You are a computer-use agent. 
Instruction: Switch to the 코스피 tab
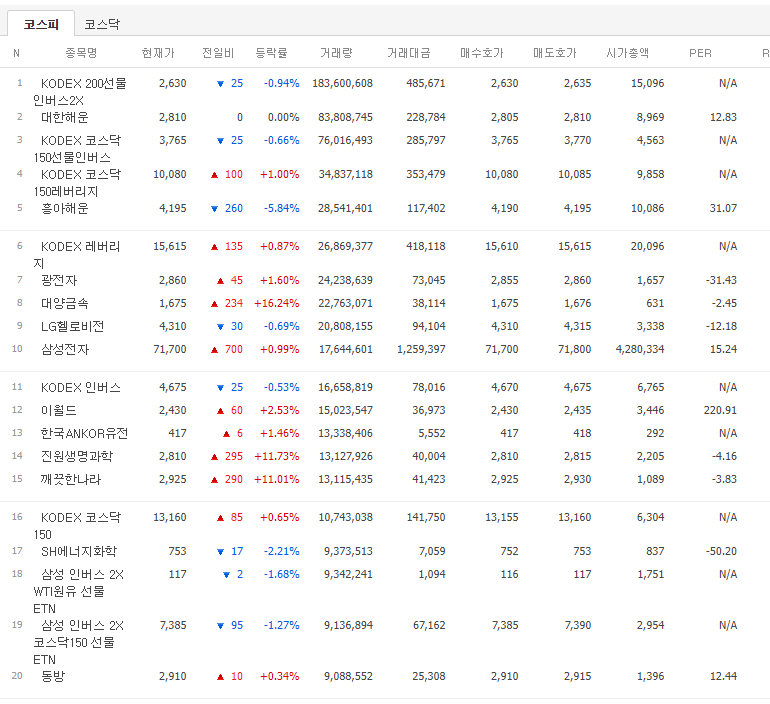[41, 24]
